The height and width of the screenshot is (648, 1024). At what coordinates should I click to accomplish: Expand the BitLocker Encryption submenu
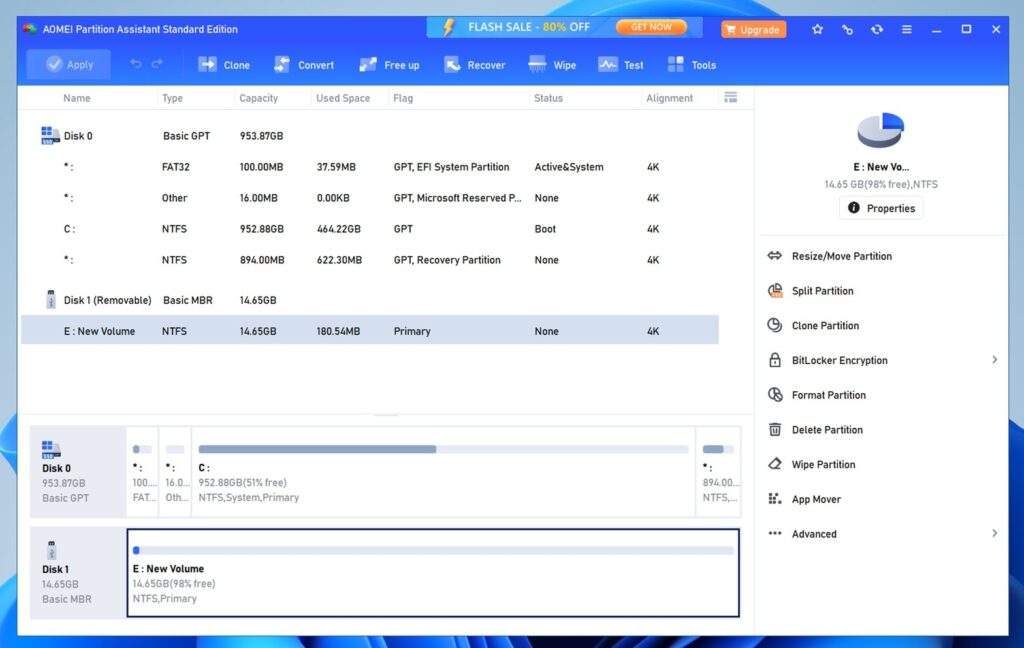tap(994, 360)
